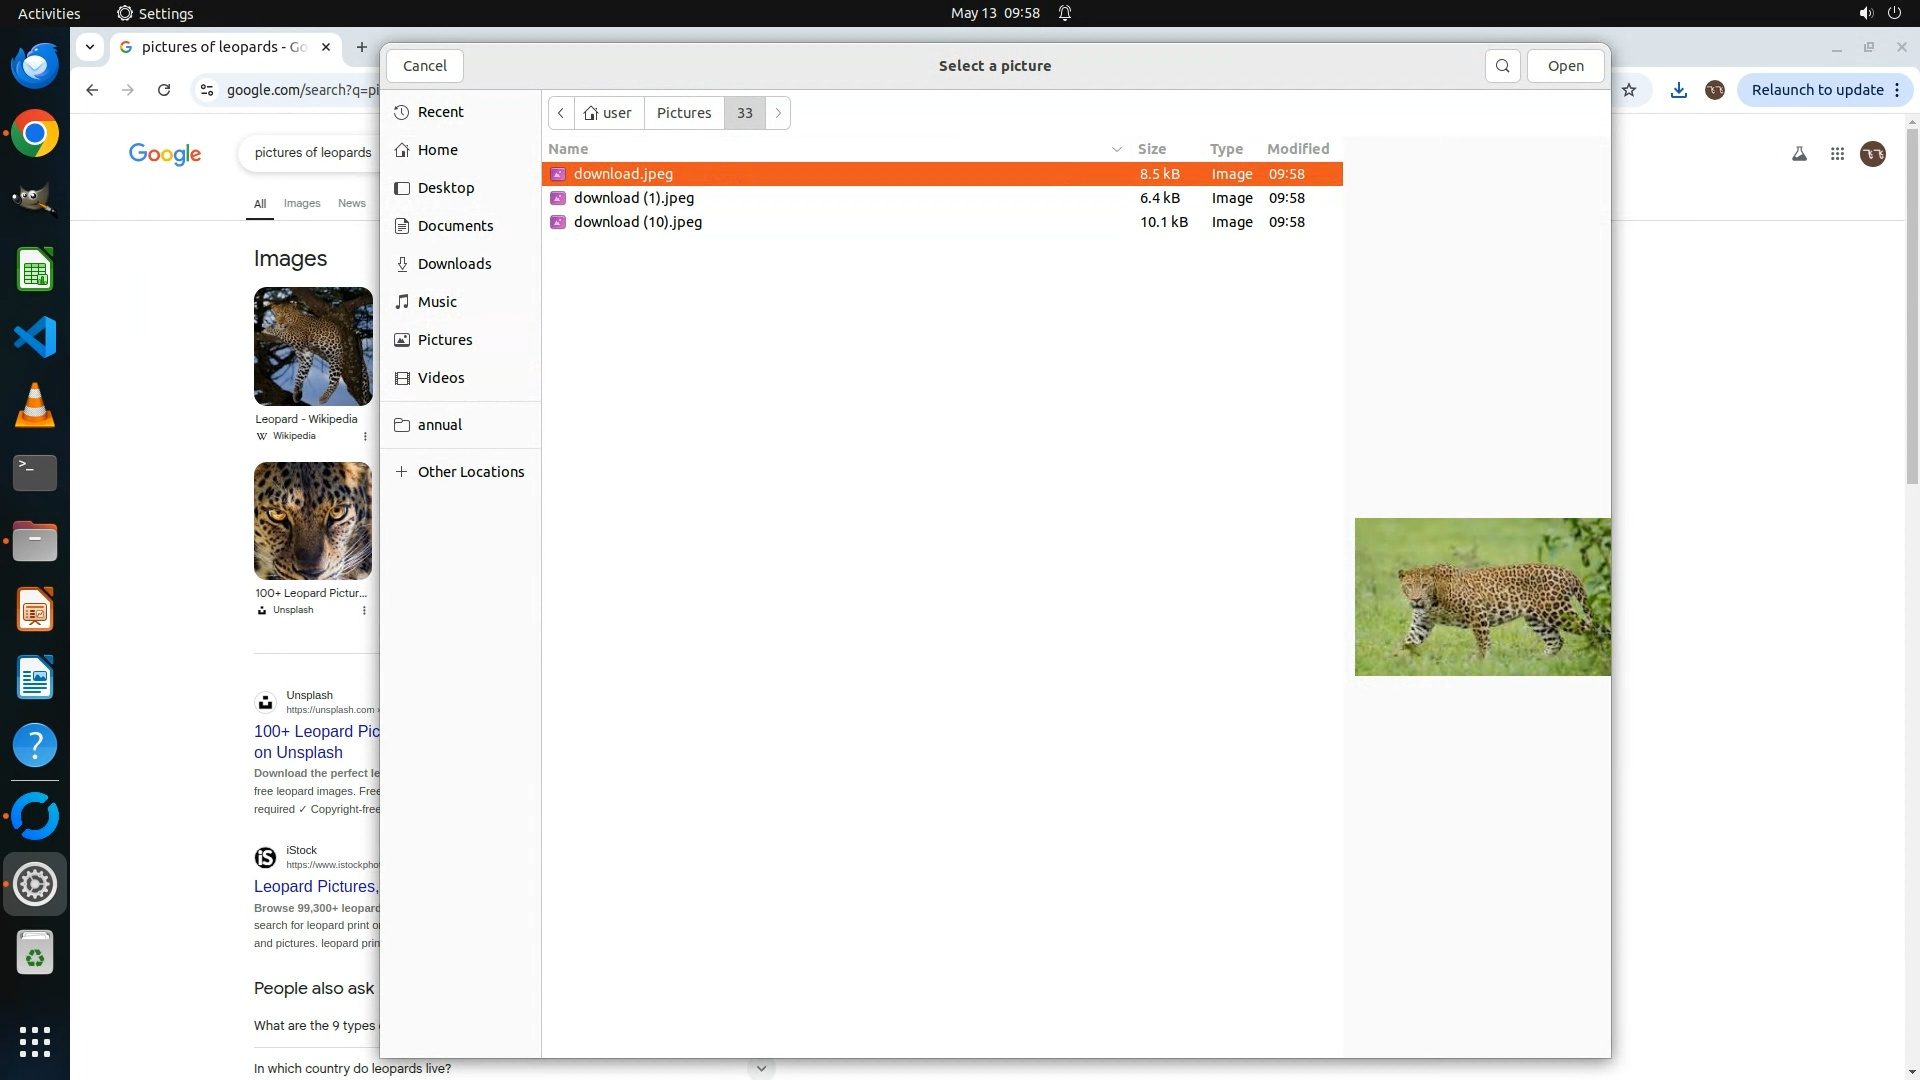Launch VLC from the dock

click(x=35, y=406)
